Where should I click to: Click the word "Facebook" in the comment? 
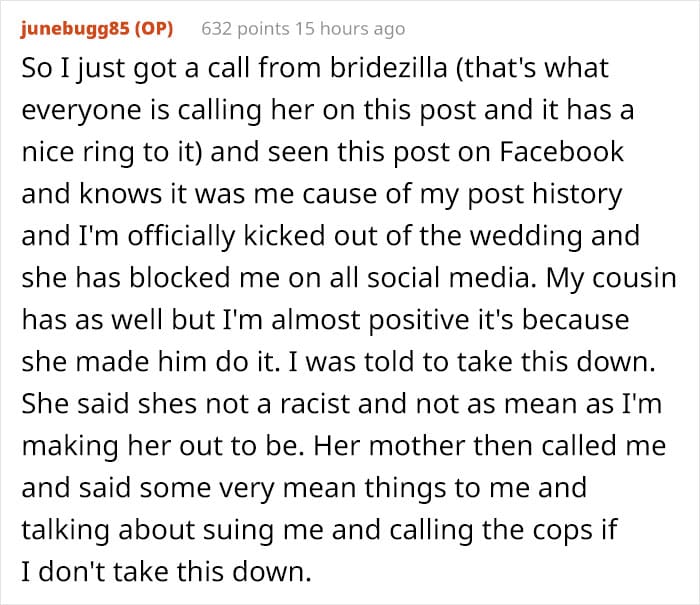pyautogui.click(x=559, y=152)
